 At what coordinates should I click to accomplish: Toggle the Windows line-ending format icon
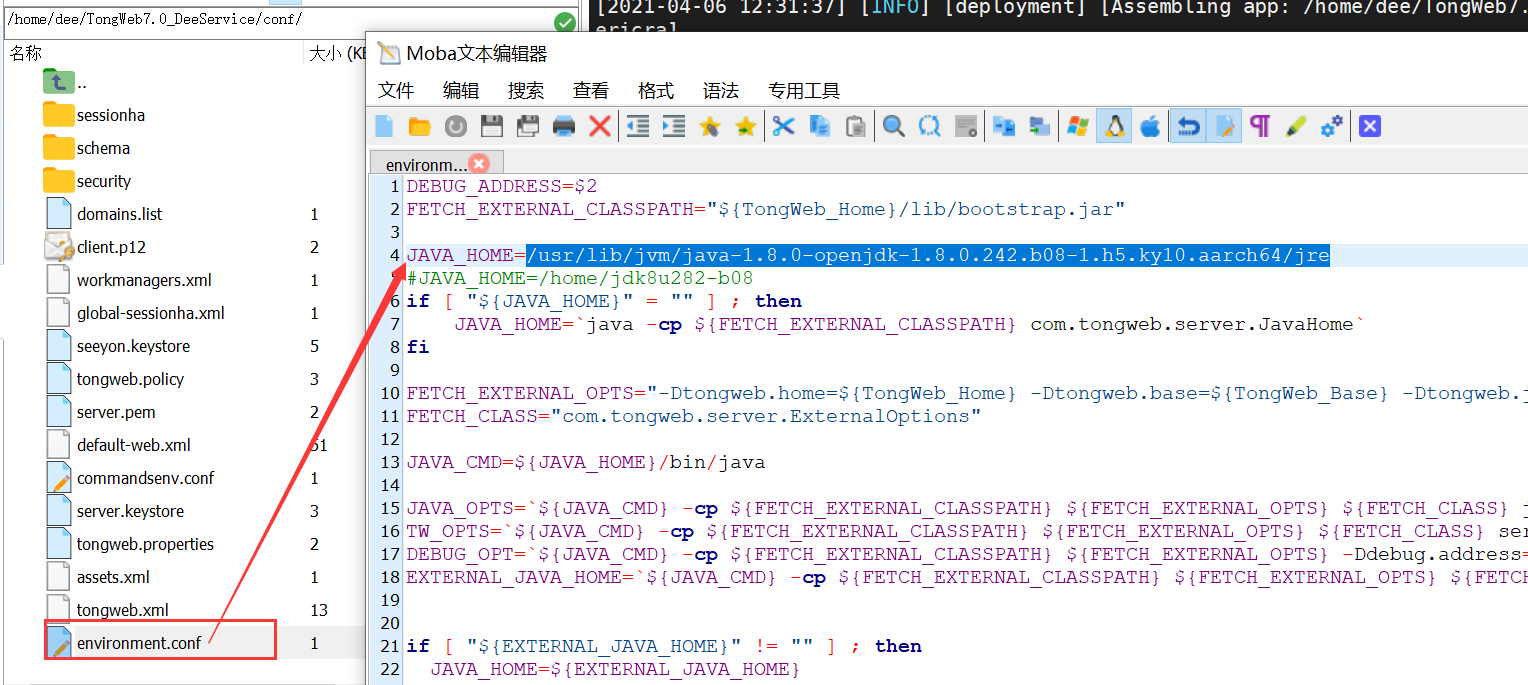click(x=1077, y=126)
